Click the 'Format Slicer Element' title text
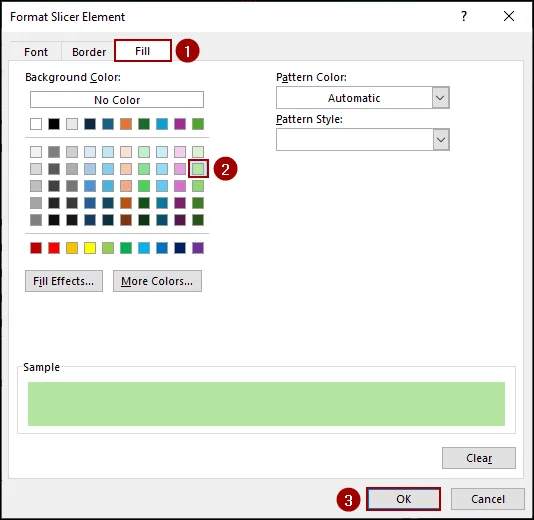Image resolution: width=534 pixels, height=520 pixels. tap(67, 17)
